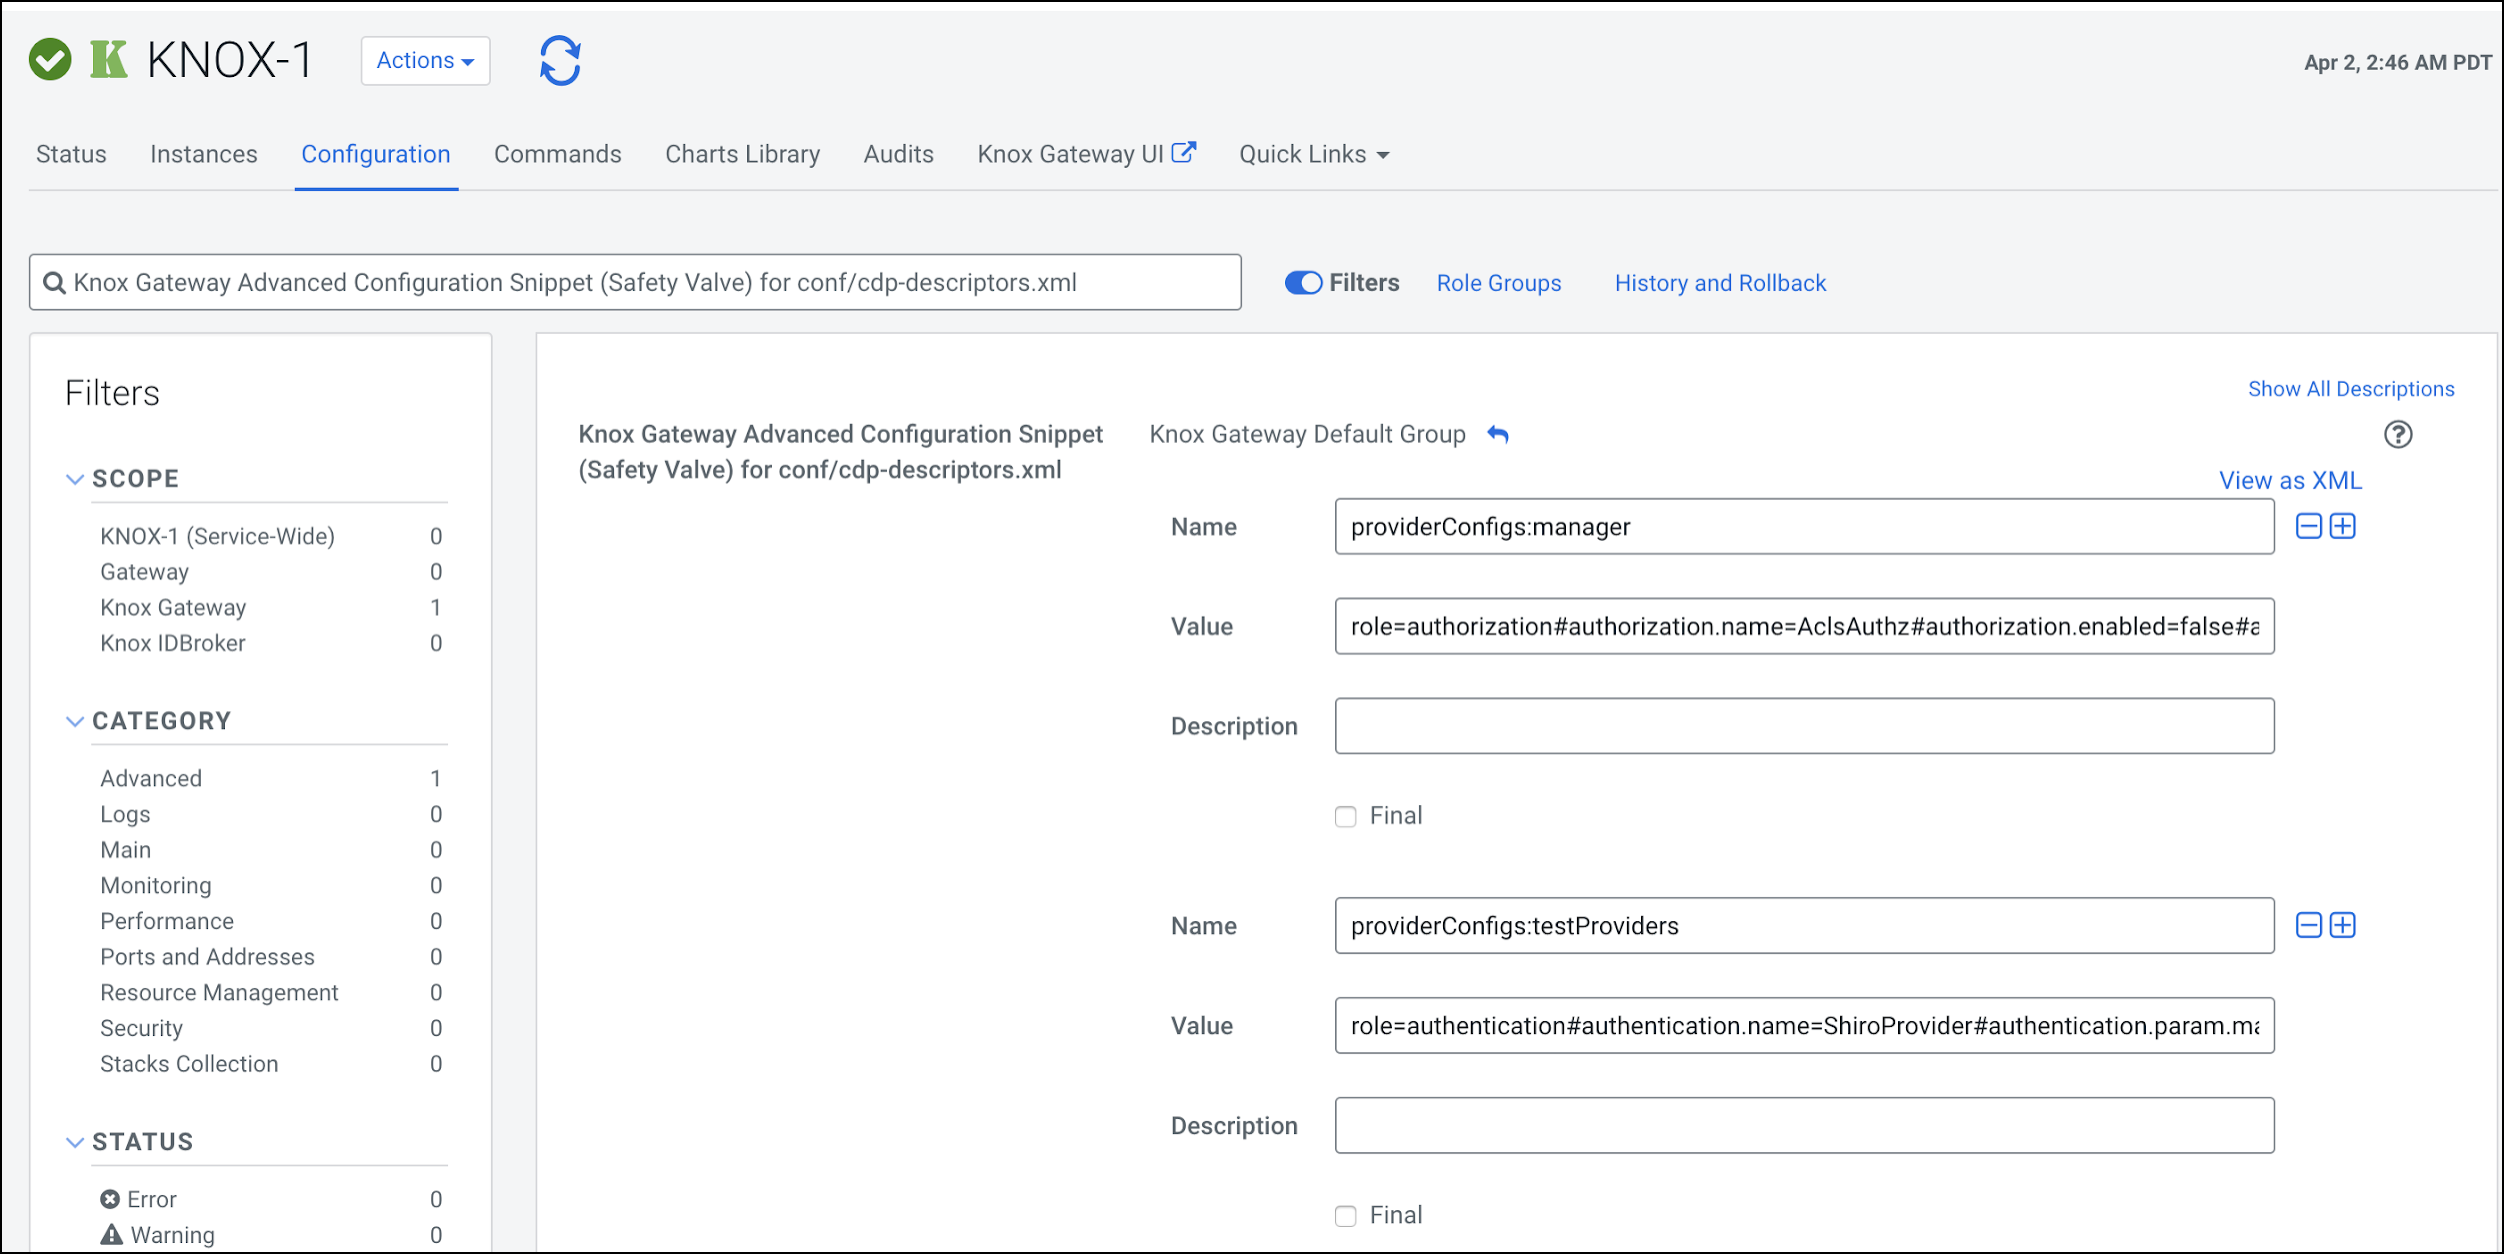Collapse the STATUS filter section
This screenshot has height=1254, width=2504.
(x=74, y=1142)
